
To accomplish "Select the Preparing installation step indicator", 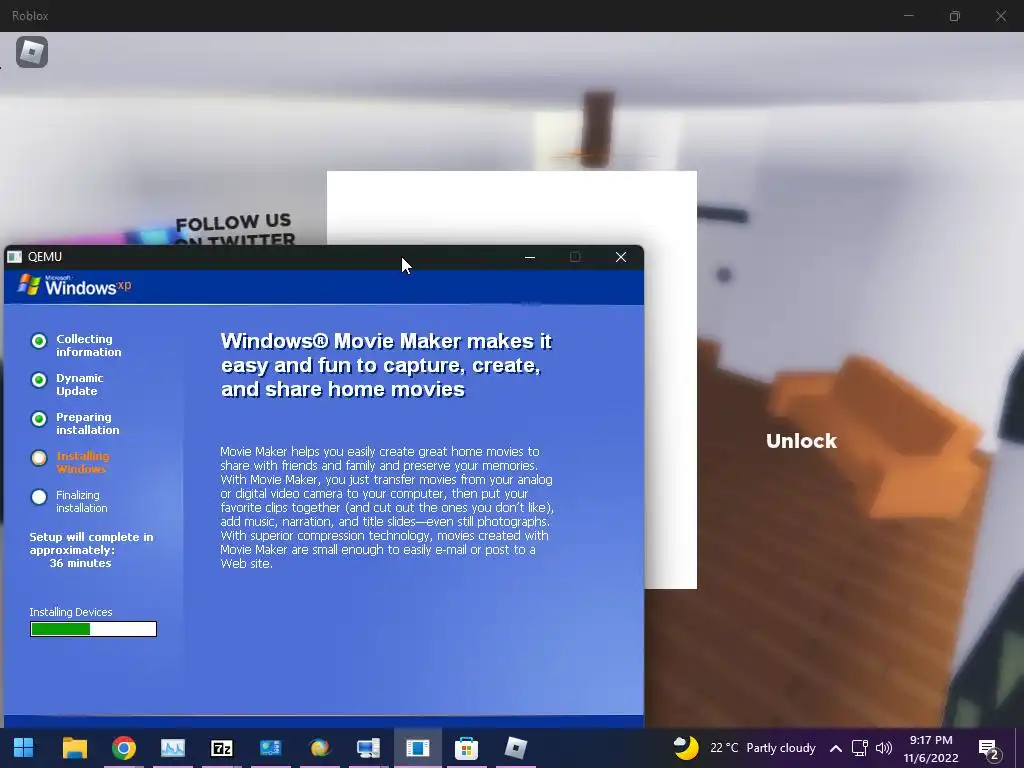I will click(x=39, y=419).
